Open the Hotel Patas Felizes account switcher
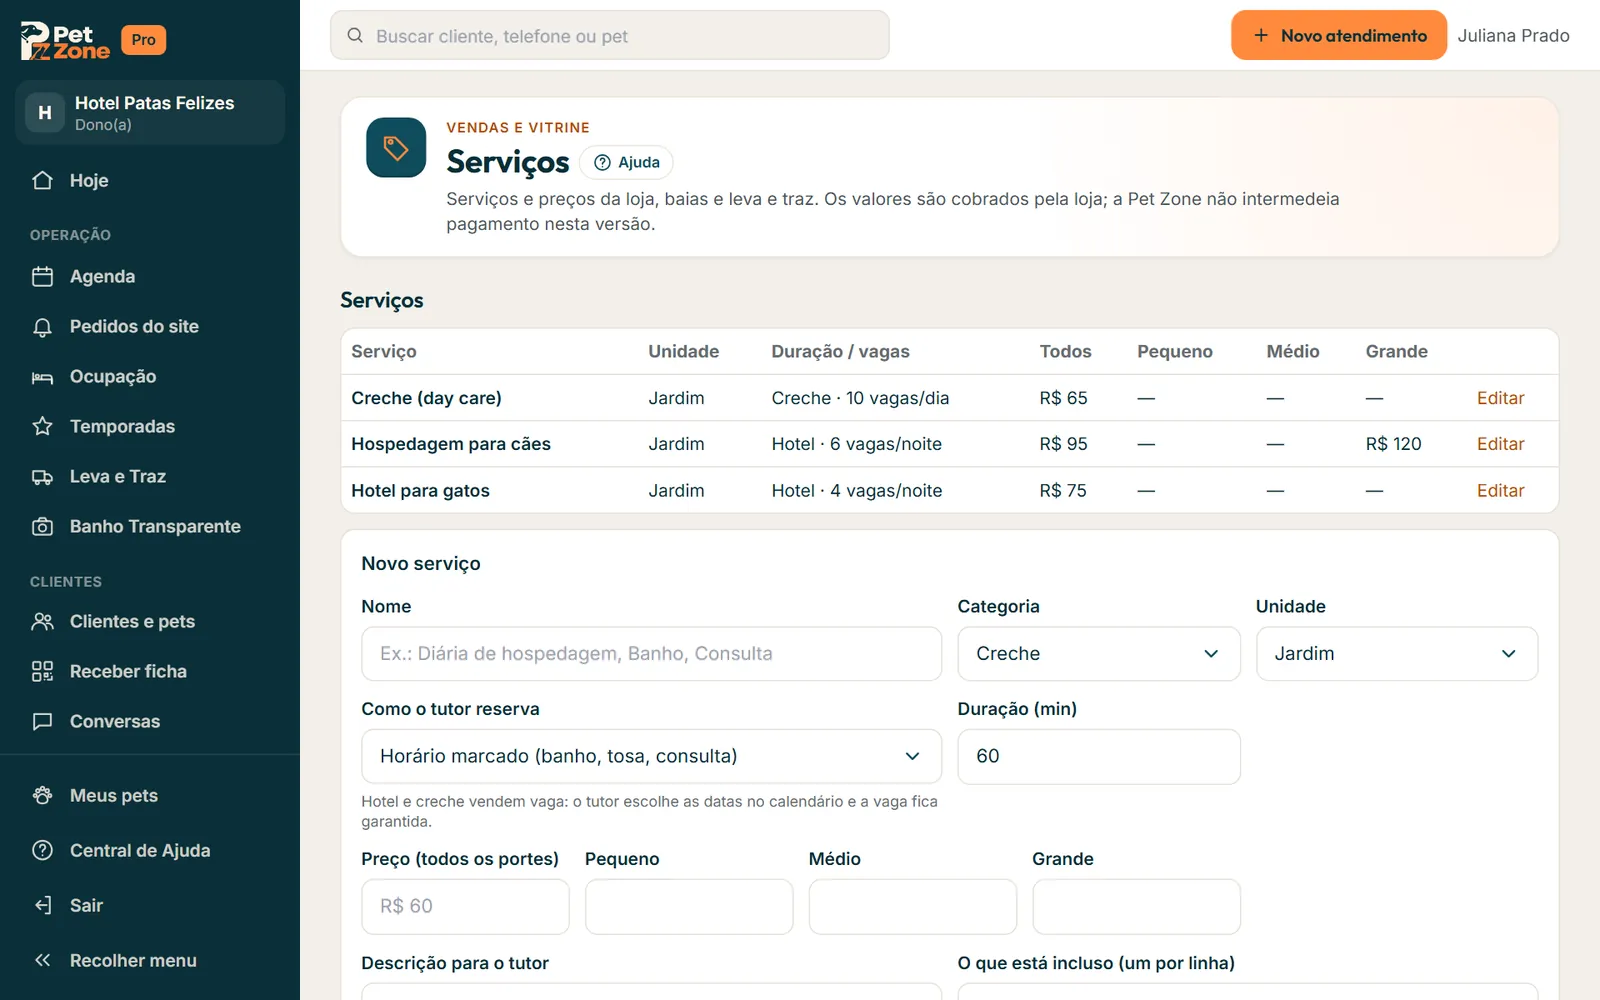This screenshot has height=1000, width=1600. point(150,112)
